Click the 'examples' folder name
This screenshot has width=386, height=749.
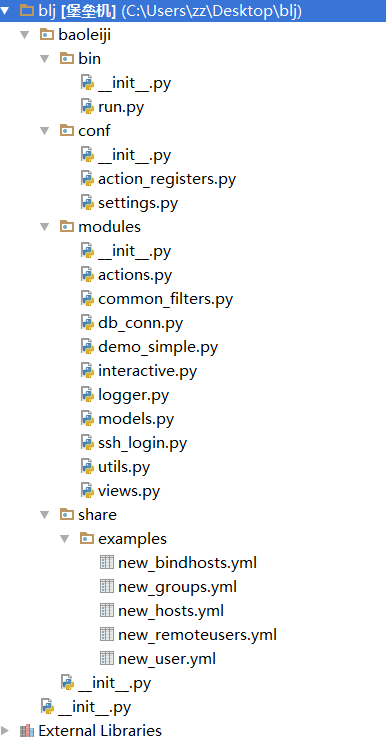132,539
